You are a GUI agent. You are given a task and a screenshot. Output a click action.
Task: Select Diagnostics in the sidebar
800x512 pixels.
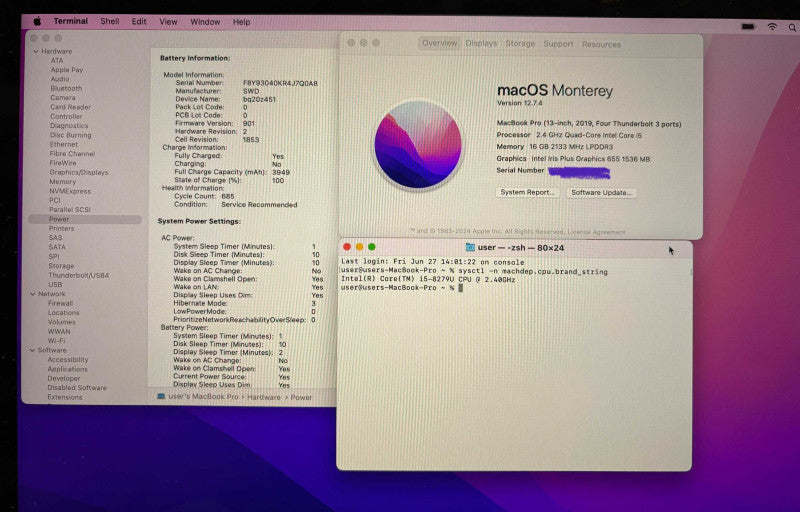[69, 125]
